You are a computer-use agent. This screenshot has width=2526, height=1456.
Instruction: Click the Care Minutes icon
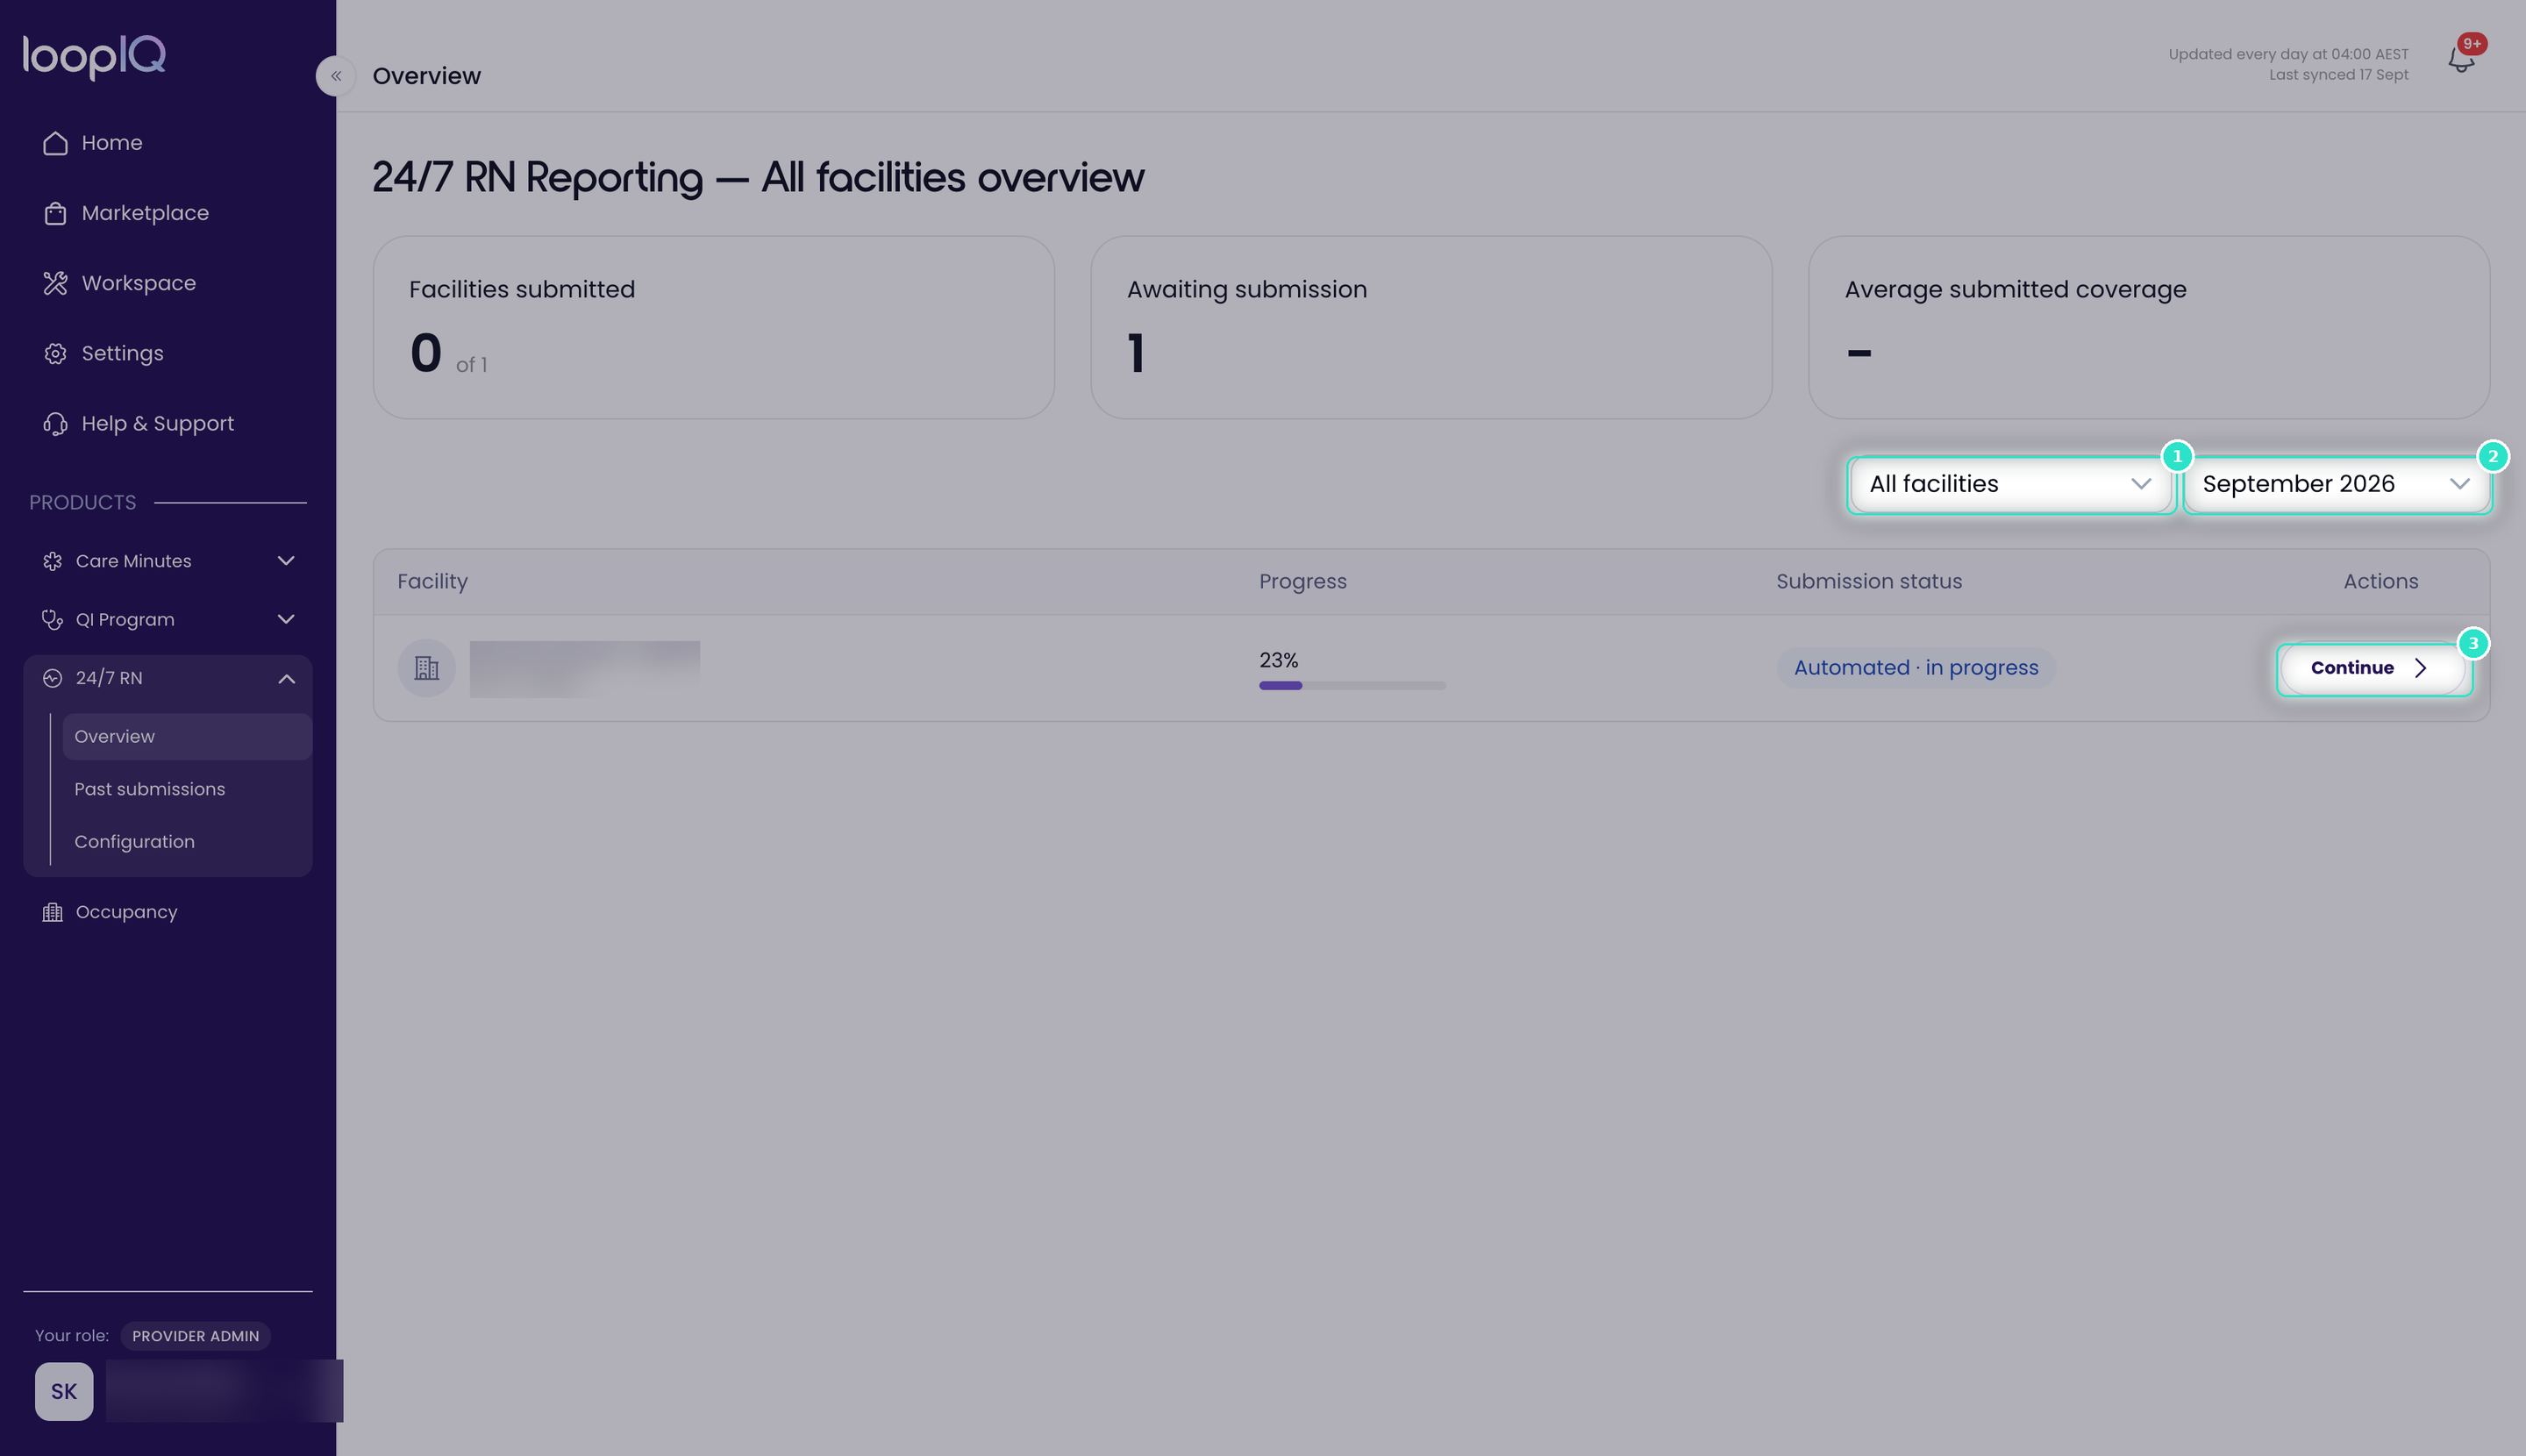(x=52, y=561)
